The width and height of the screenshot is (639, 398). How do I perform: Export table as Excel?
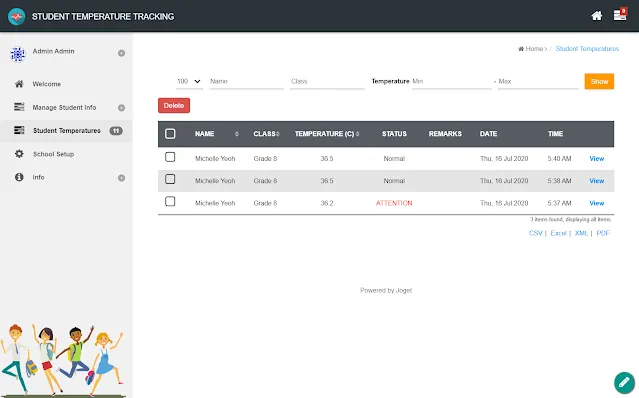tap(559, 233)
